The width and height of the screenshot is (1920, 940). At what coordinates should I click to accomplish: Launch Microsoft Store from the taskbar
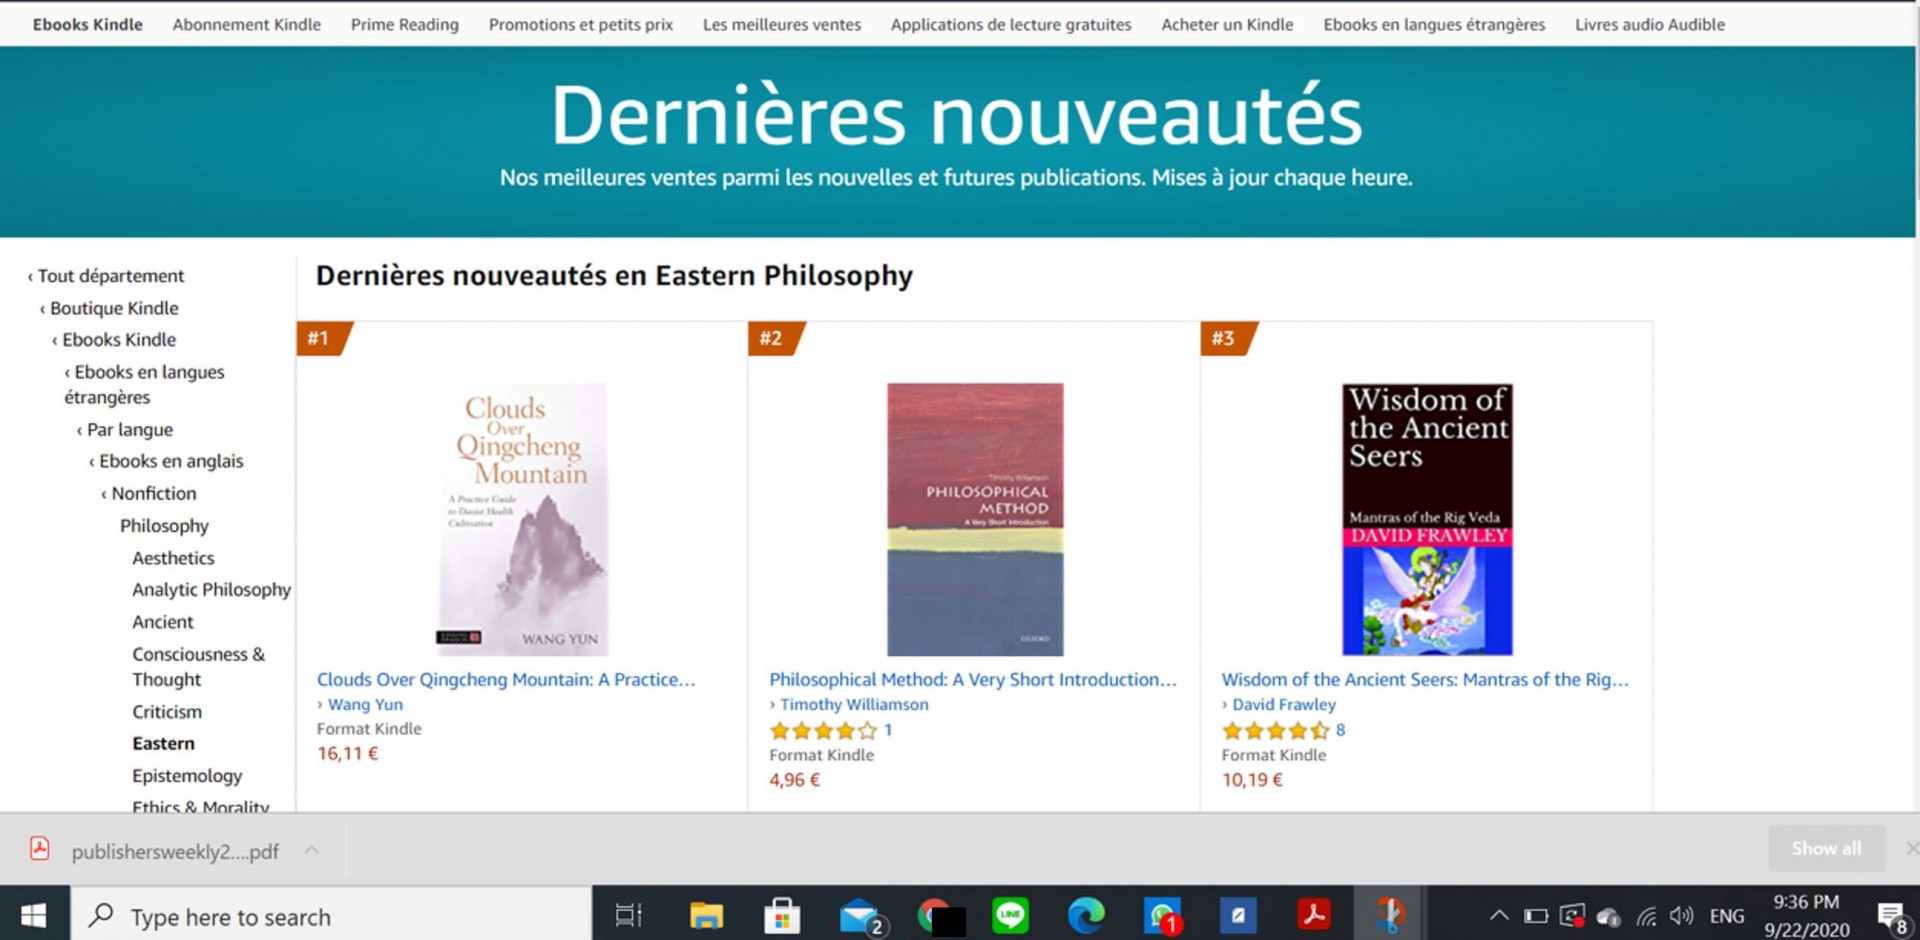[782, 915]
